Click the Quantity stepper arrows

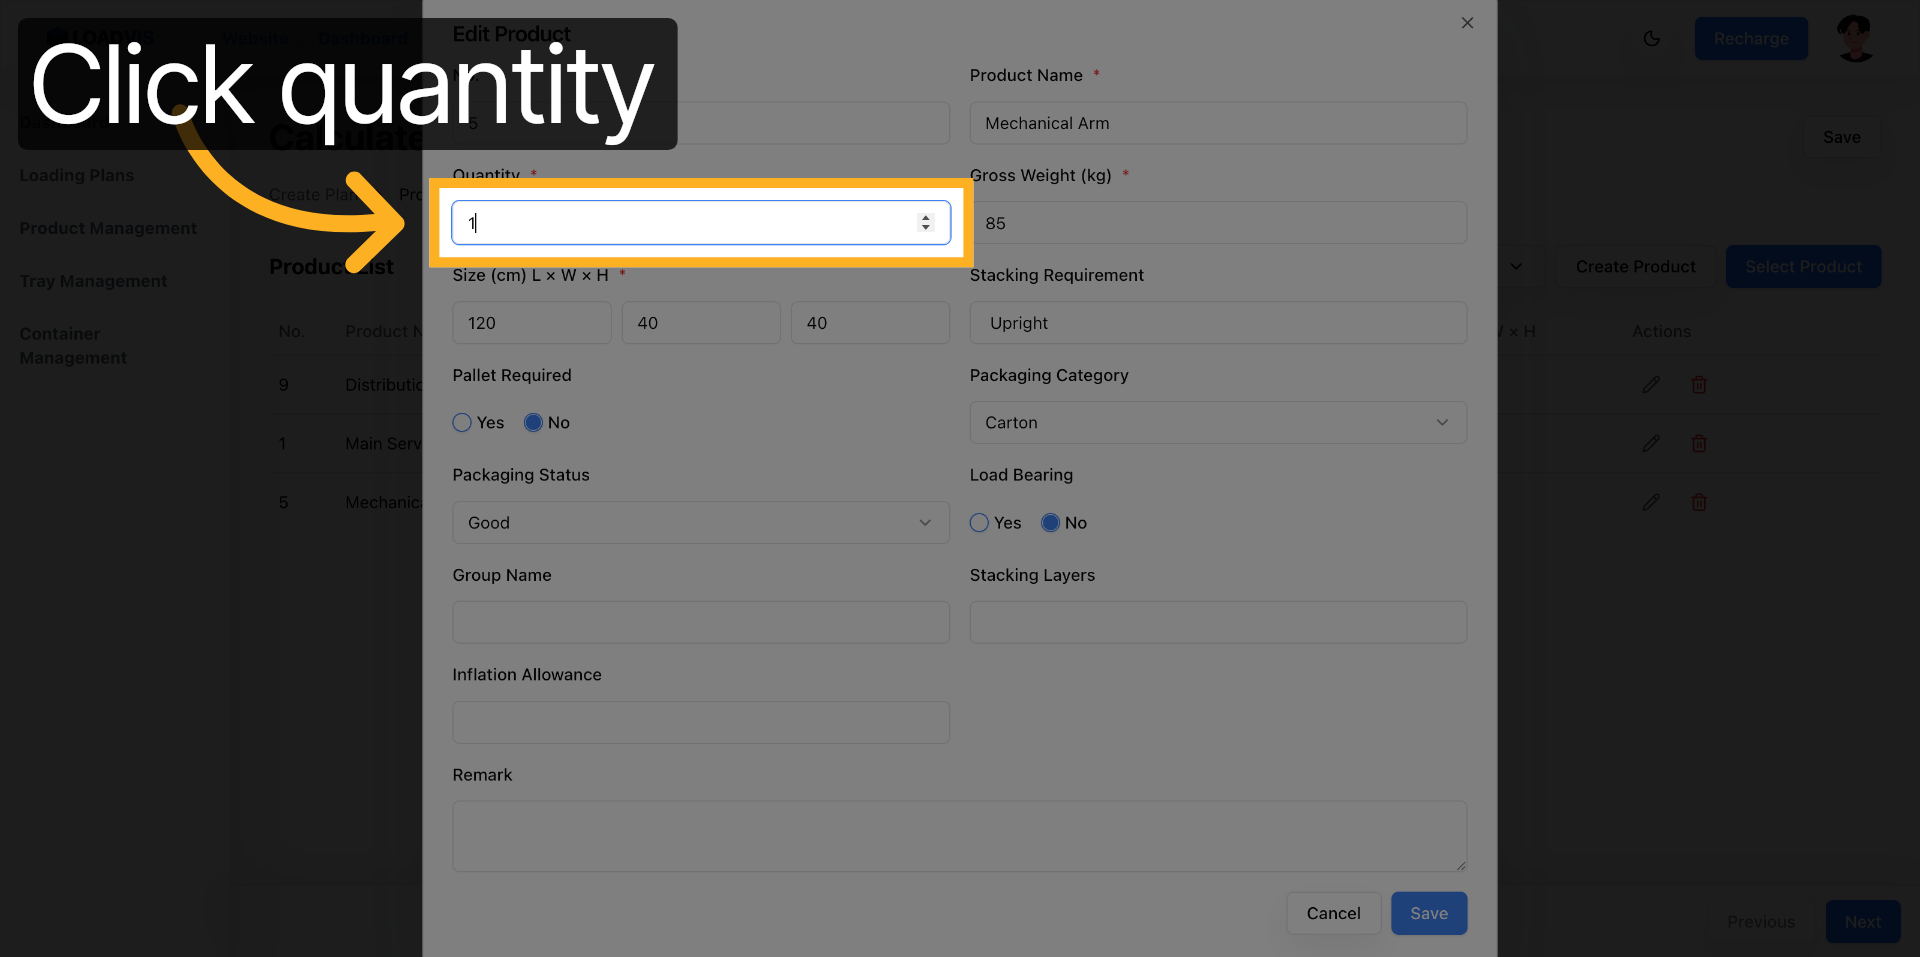coord(925,223)
